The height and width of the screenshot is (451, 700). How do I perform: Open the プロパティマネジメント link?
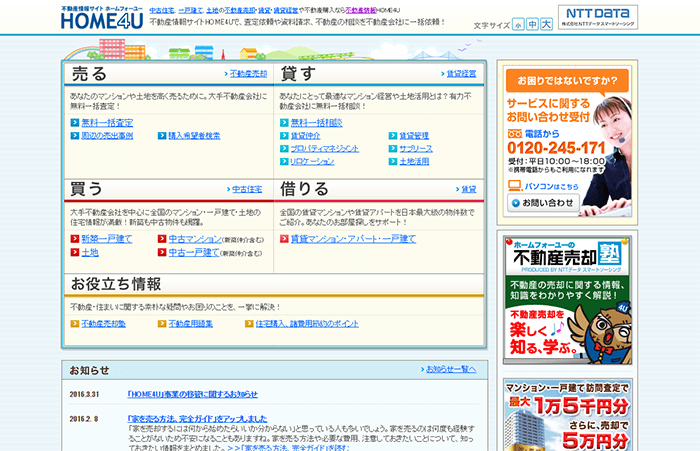tap(325, 149)
